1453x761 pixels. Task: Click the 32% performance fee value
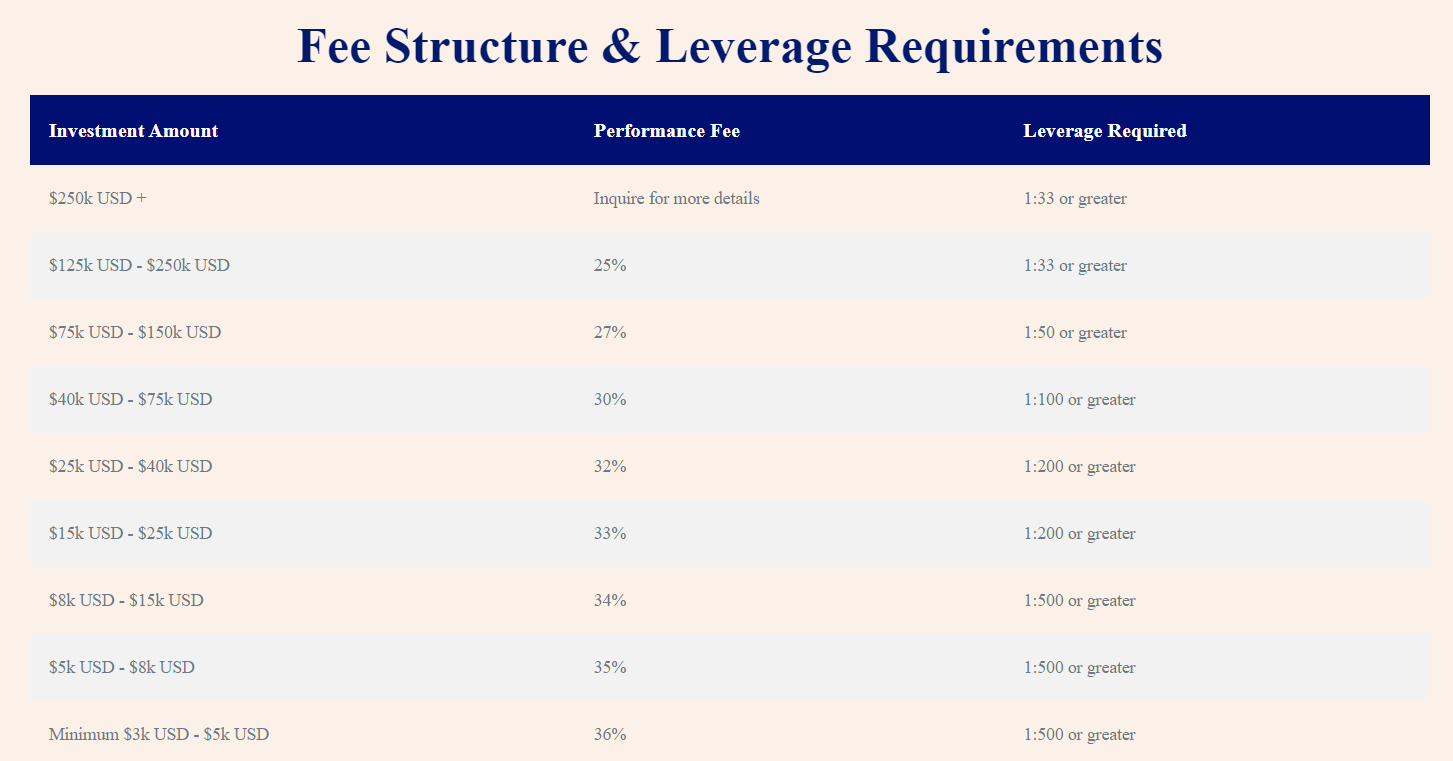[610, 466]
